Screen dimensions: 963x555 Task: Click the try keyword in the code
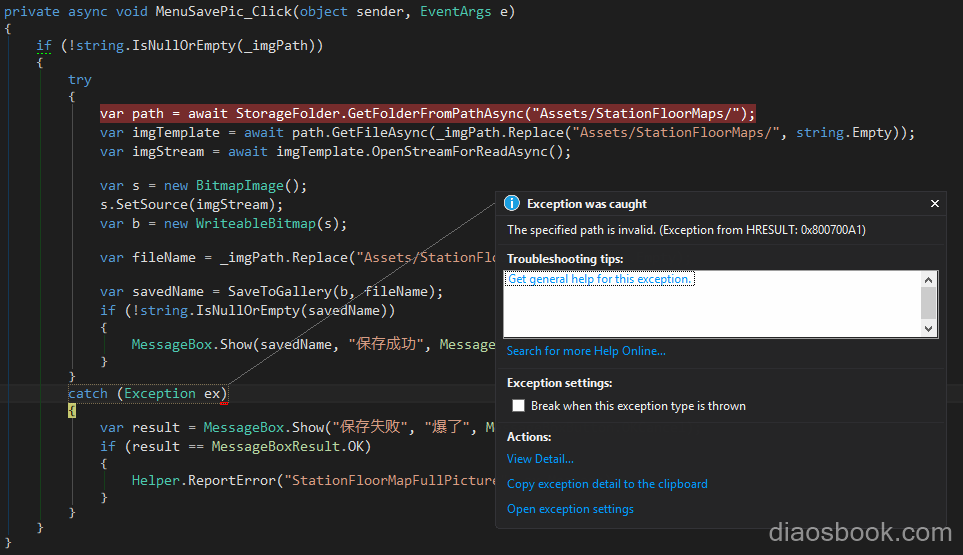(80, 80)
